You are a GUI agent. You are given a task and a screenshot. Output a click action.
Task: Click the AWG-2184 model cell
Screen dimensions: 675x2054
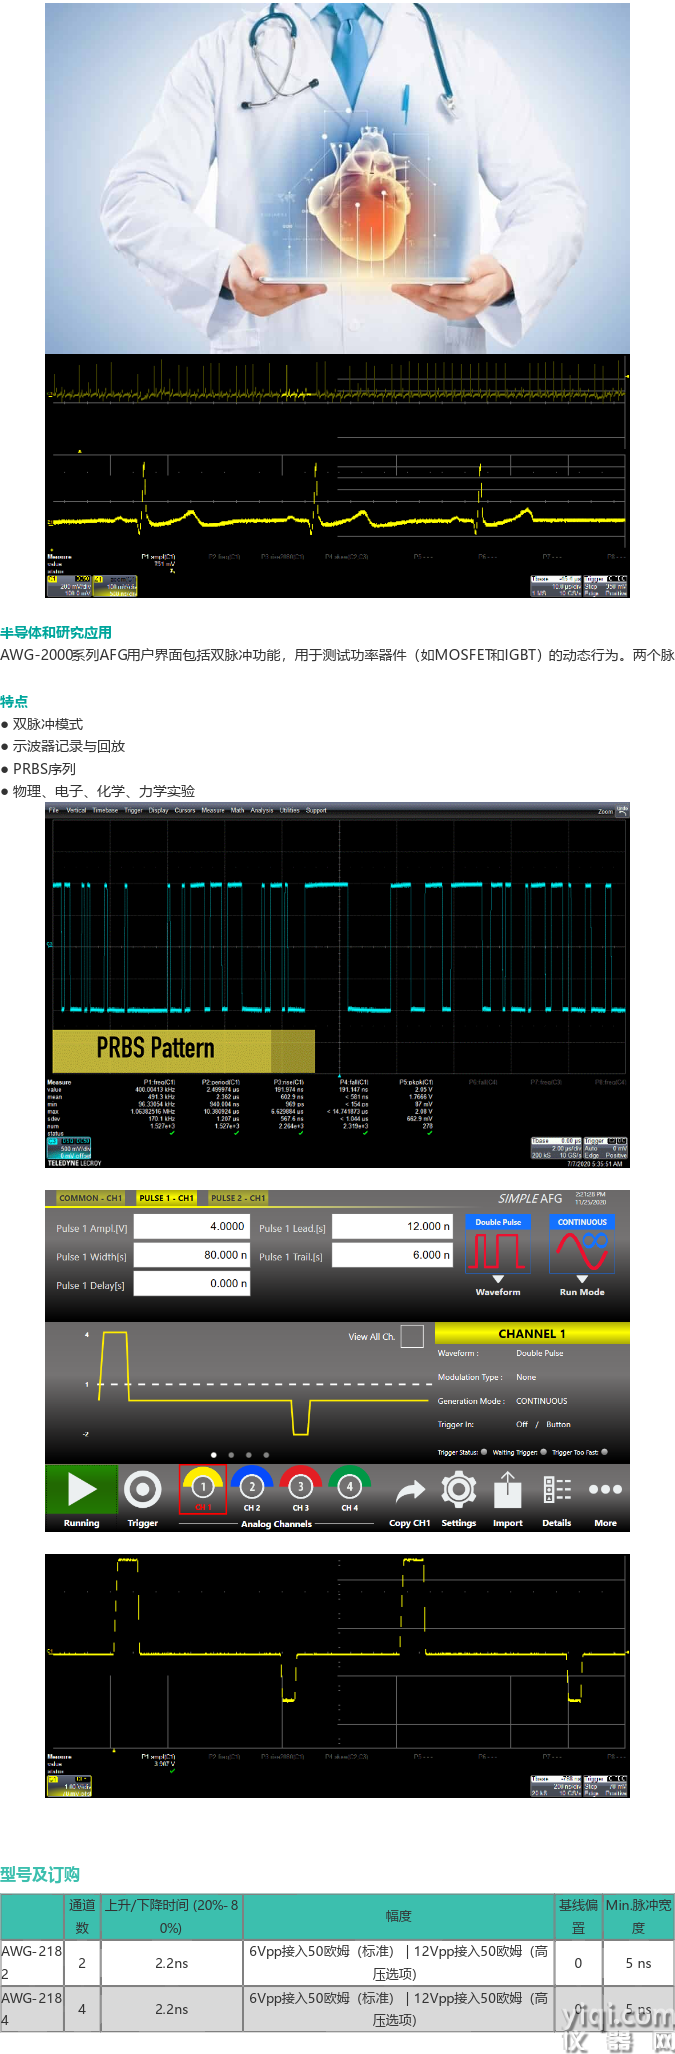coord(32,2009)
